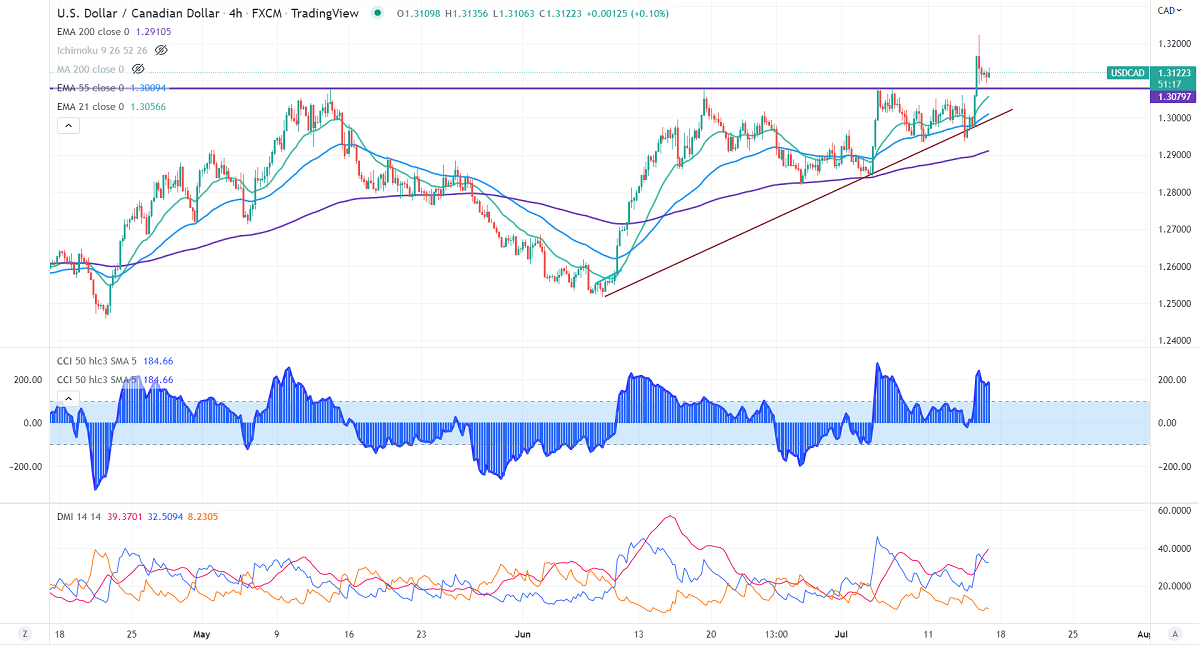This screenshot has width=1199, height=649.
Task: Click the +0.00125 (+0.10%) change value
Action: pos(628,14)
